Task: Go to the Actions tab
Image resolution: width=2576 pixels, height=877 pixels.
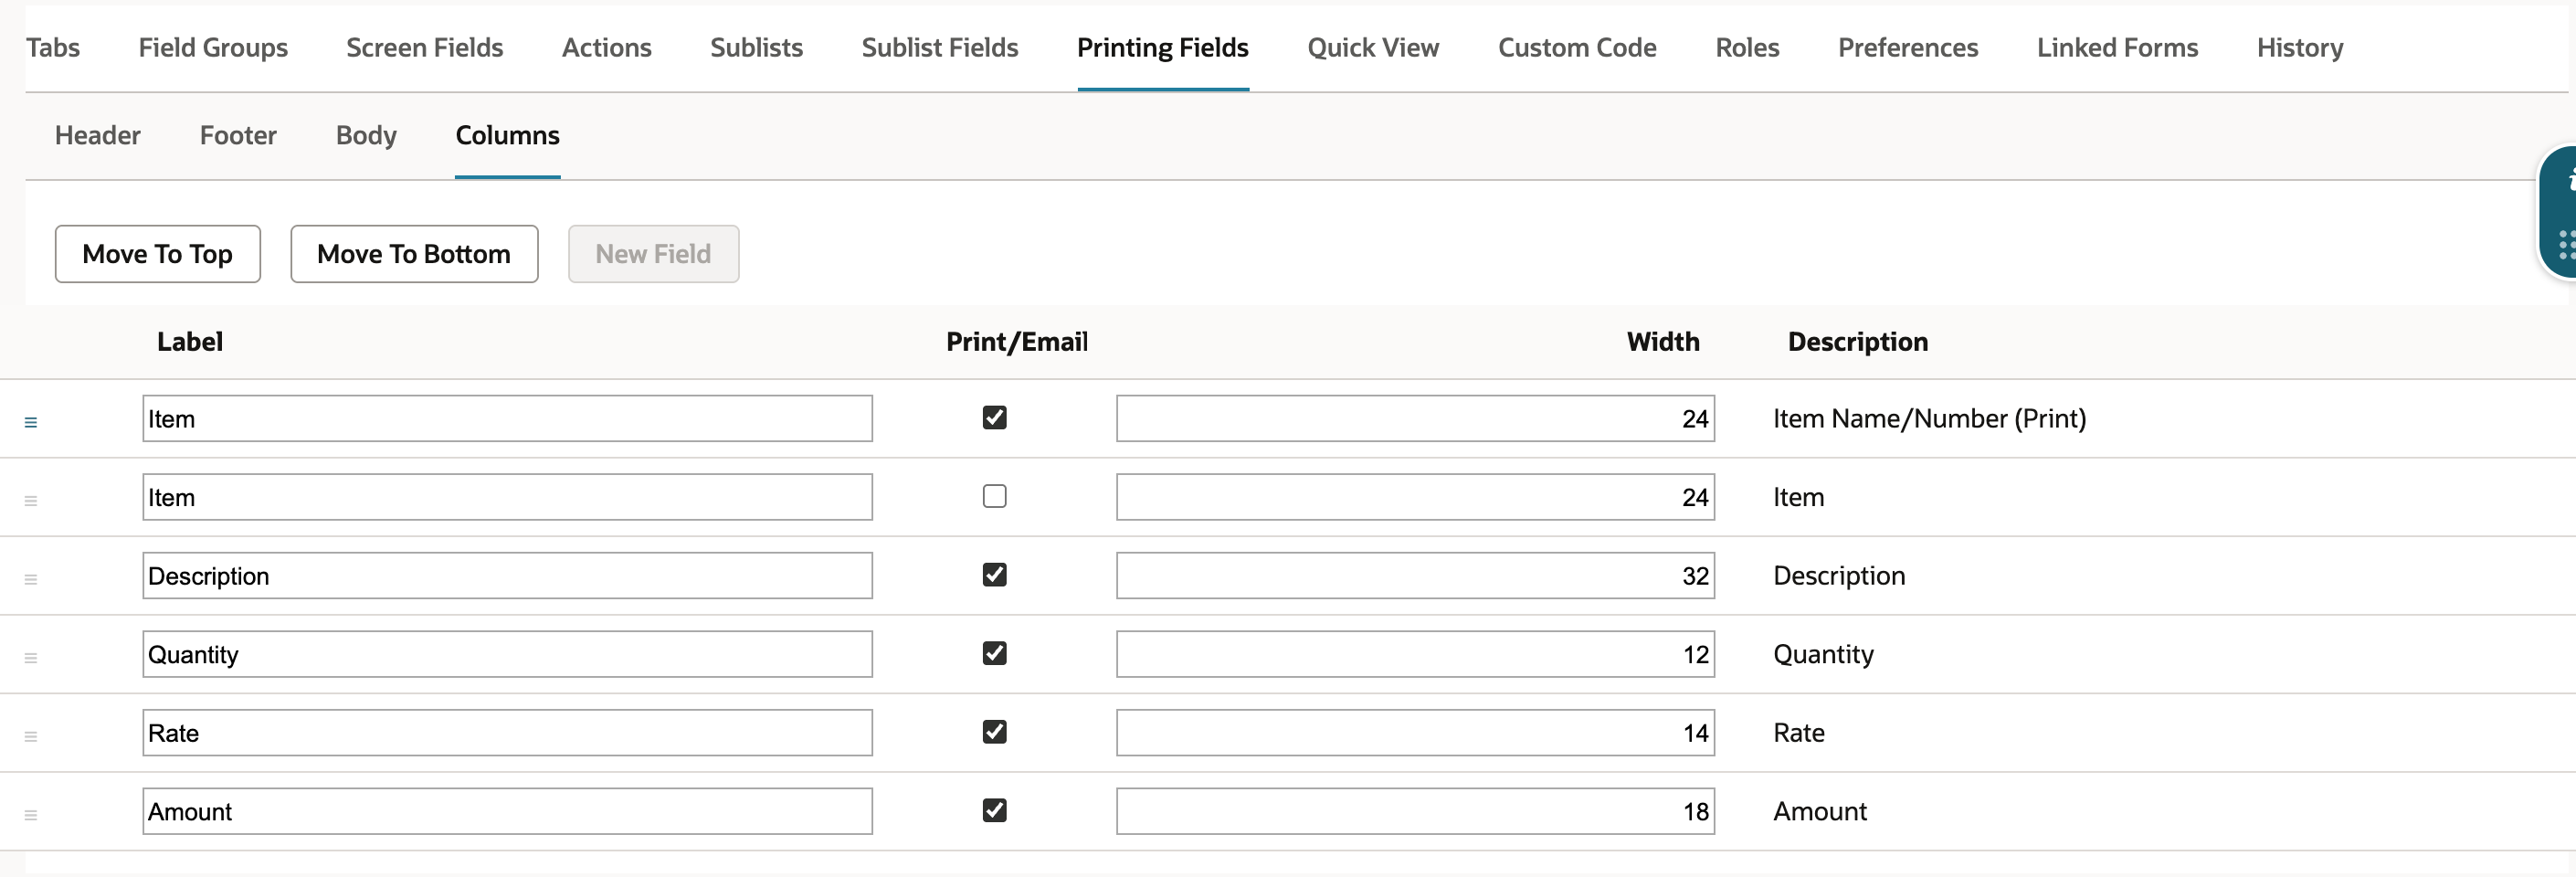Action: point(606,47)
